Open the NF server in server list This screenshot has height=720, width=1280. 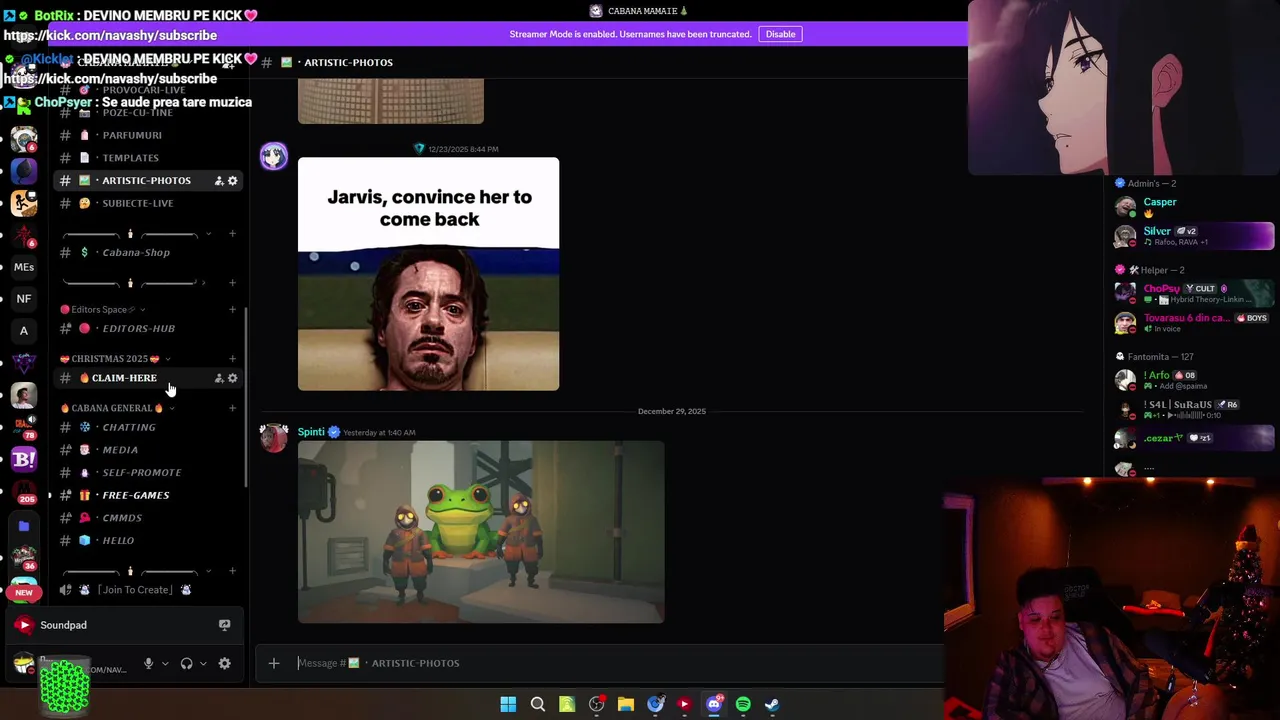click(24, 299)
